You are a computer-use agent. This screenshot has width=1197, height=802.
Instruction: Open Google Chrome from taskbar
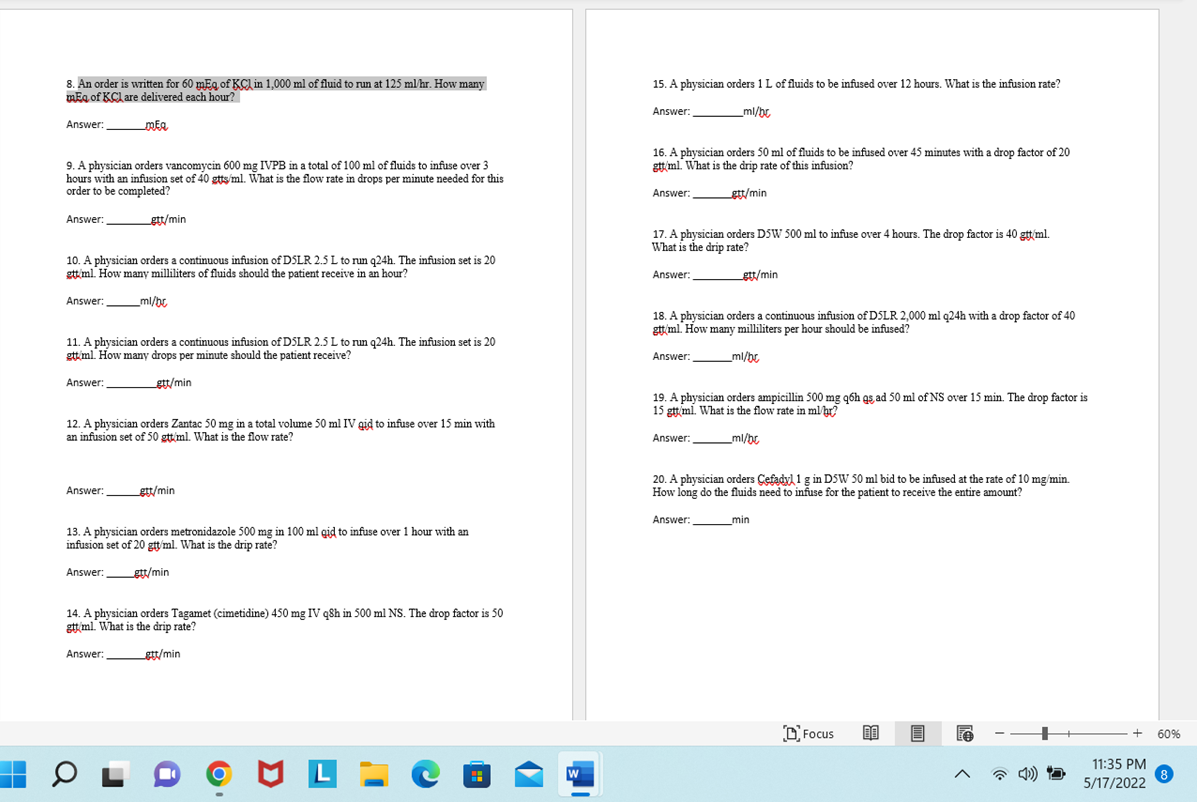pos(218,775)
